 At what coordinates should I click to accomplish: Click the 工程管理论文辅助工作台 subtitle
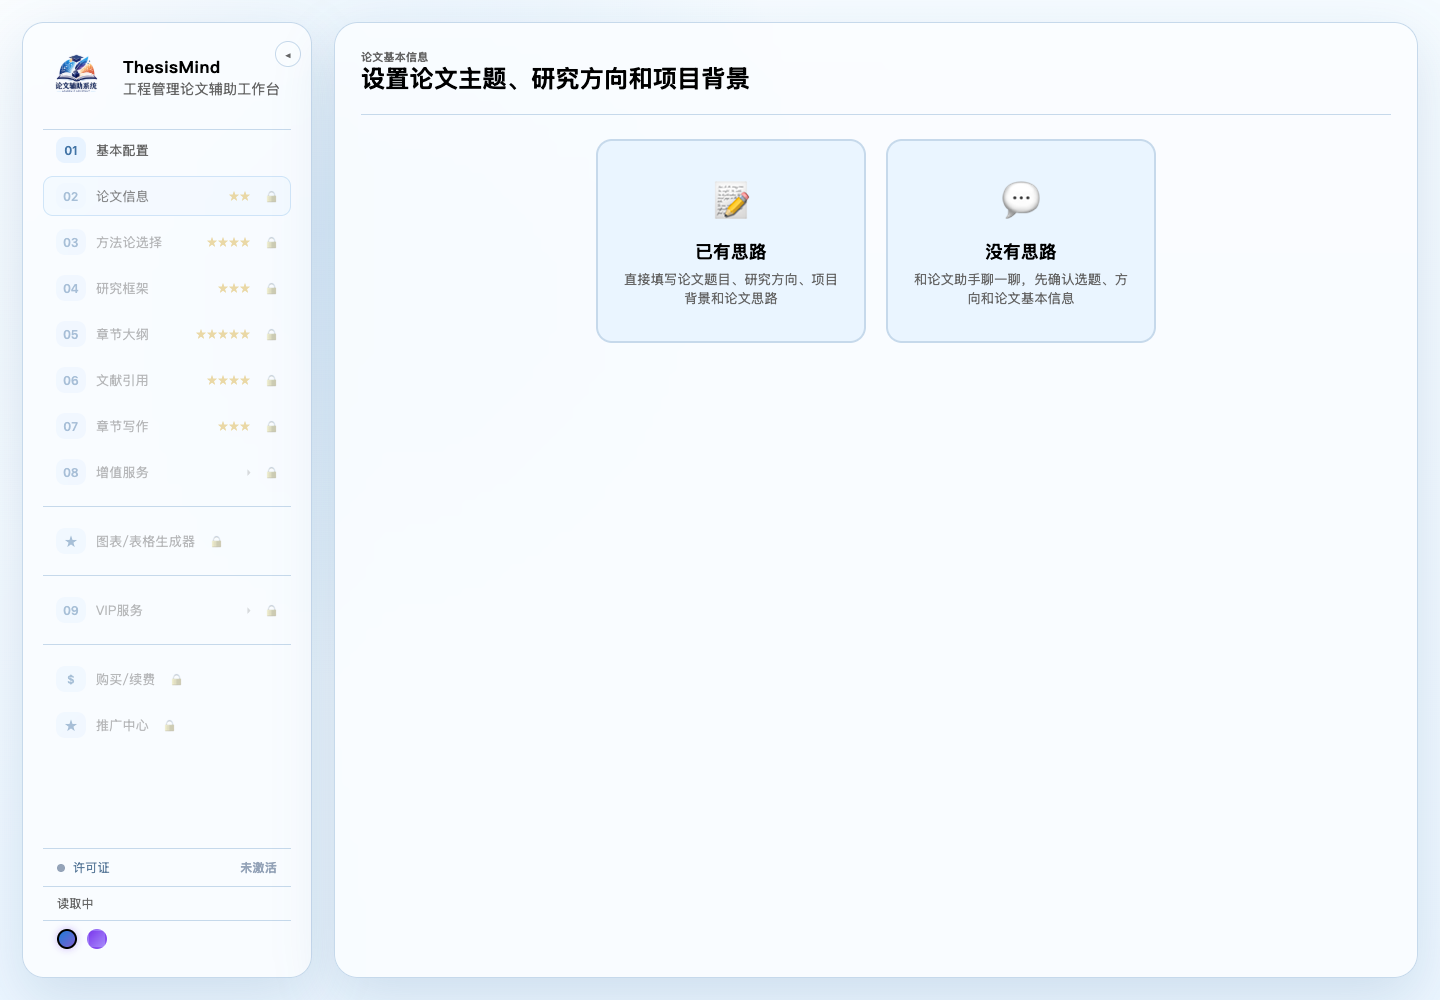point(201,89)
